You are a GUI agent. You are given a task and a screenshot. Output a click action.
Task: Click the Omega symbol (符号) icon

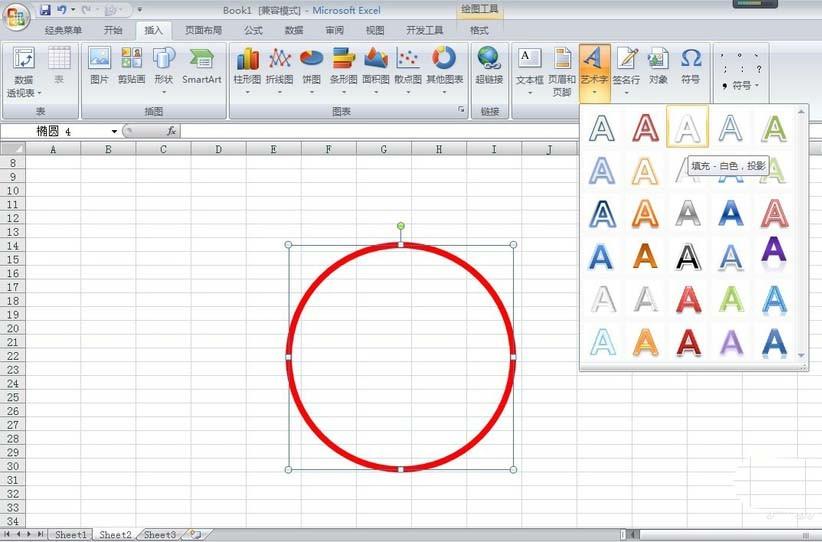(x=690, y=64)
